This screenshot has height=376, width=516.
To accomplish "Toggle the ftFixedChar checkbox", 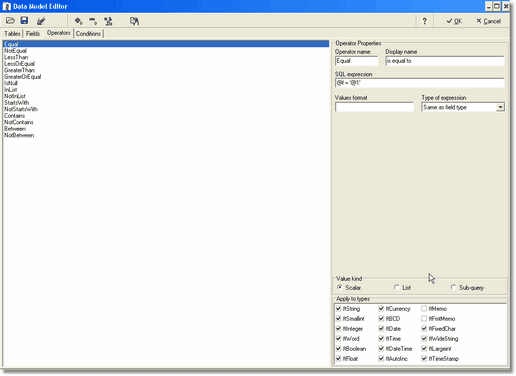I will [x=424, y=329].
